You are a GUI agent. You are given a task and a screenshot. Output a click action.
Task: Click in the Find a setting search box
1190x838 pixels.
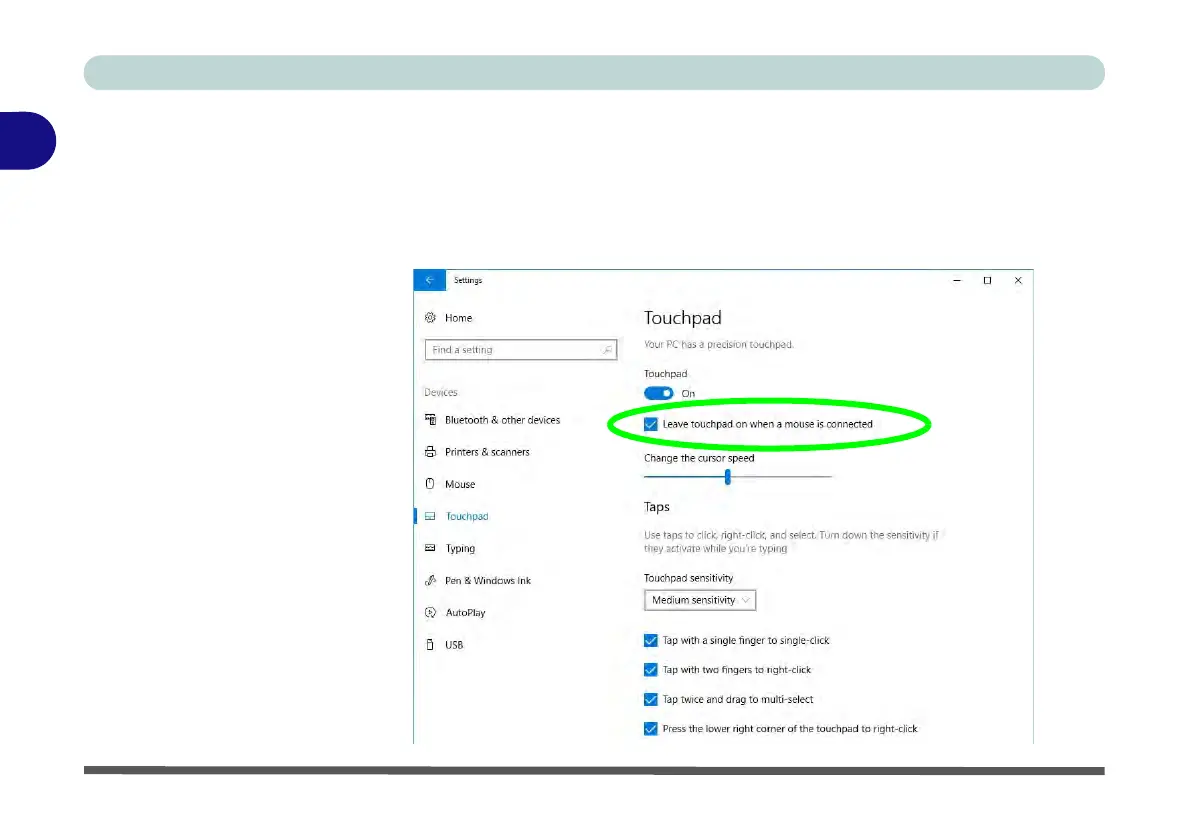521,350
